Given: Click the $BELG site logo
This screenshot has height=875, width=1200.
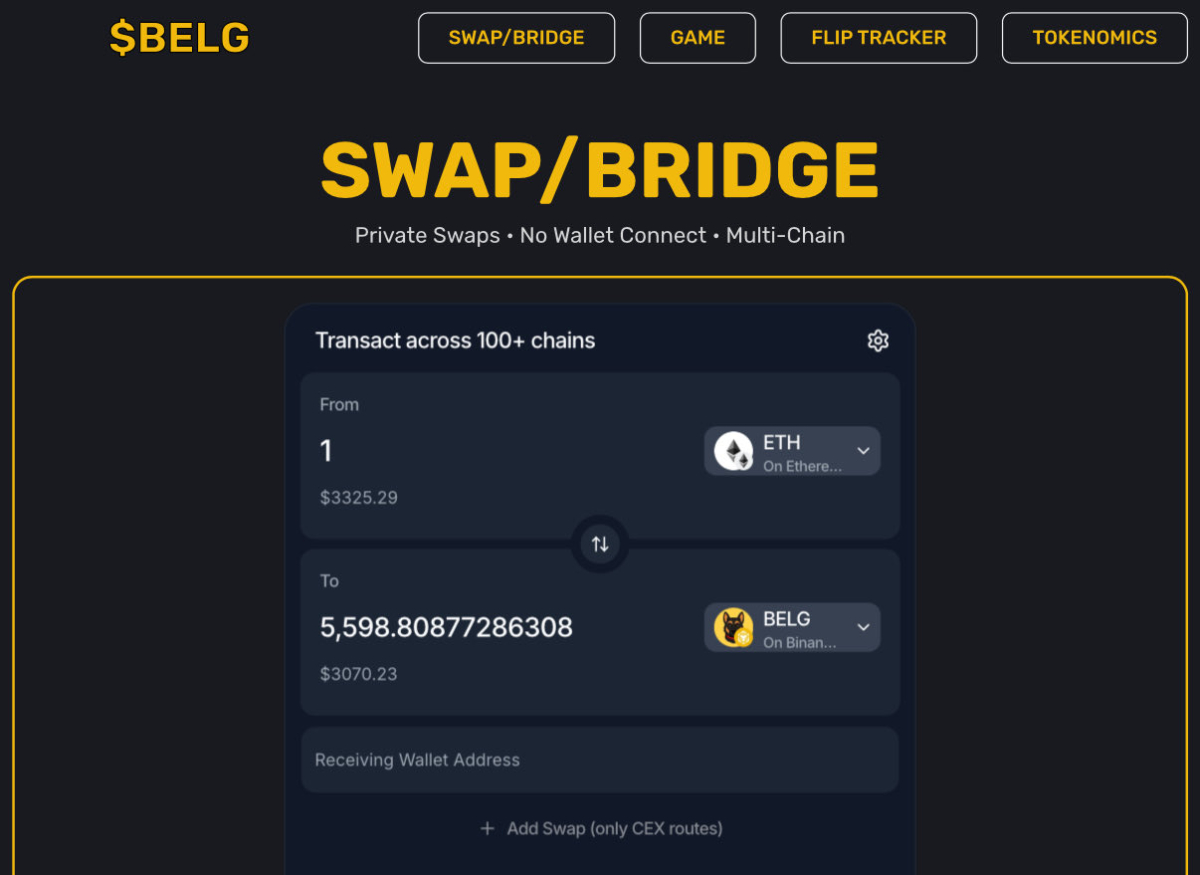Looking at the screenshot, I should coord(179,37).
